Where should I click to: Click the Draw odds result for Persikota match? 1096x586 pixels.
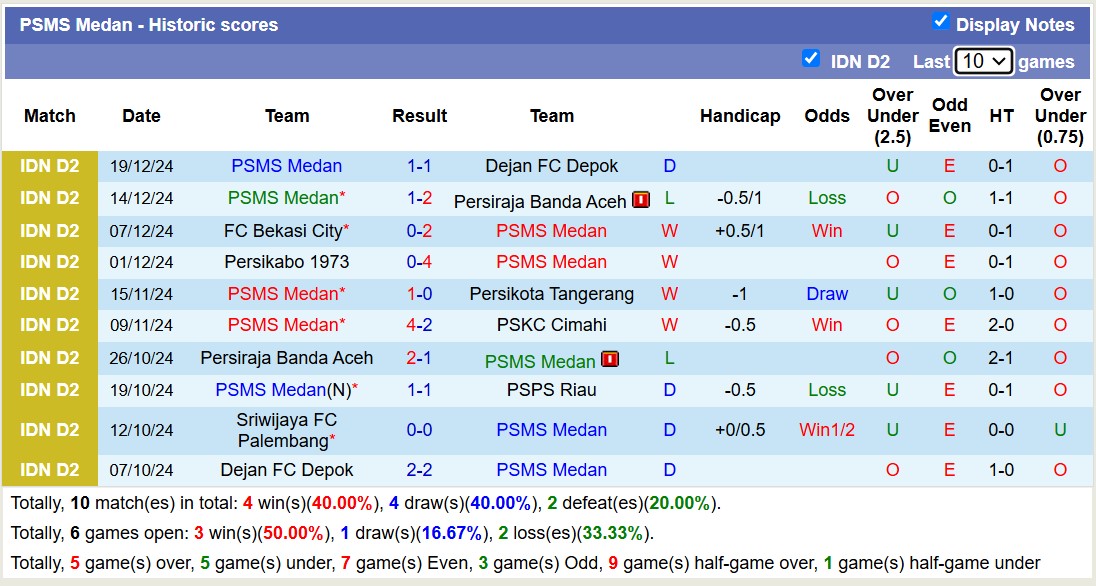827,294
